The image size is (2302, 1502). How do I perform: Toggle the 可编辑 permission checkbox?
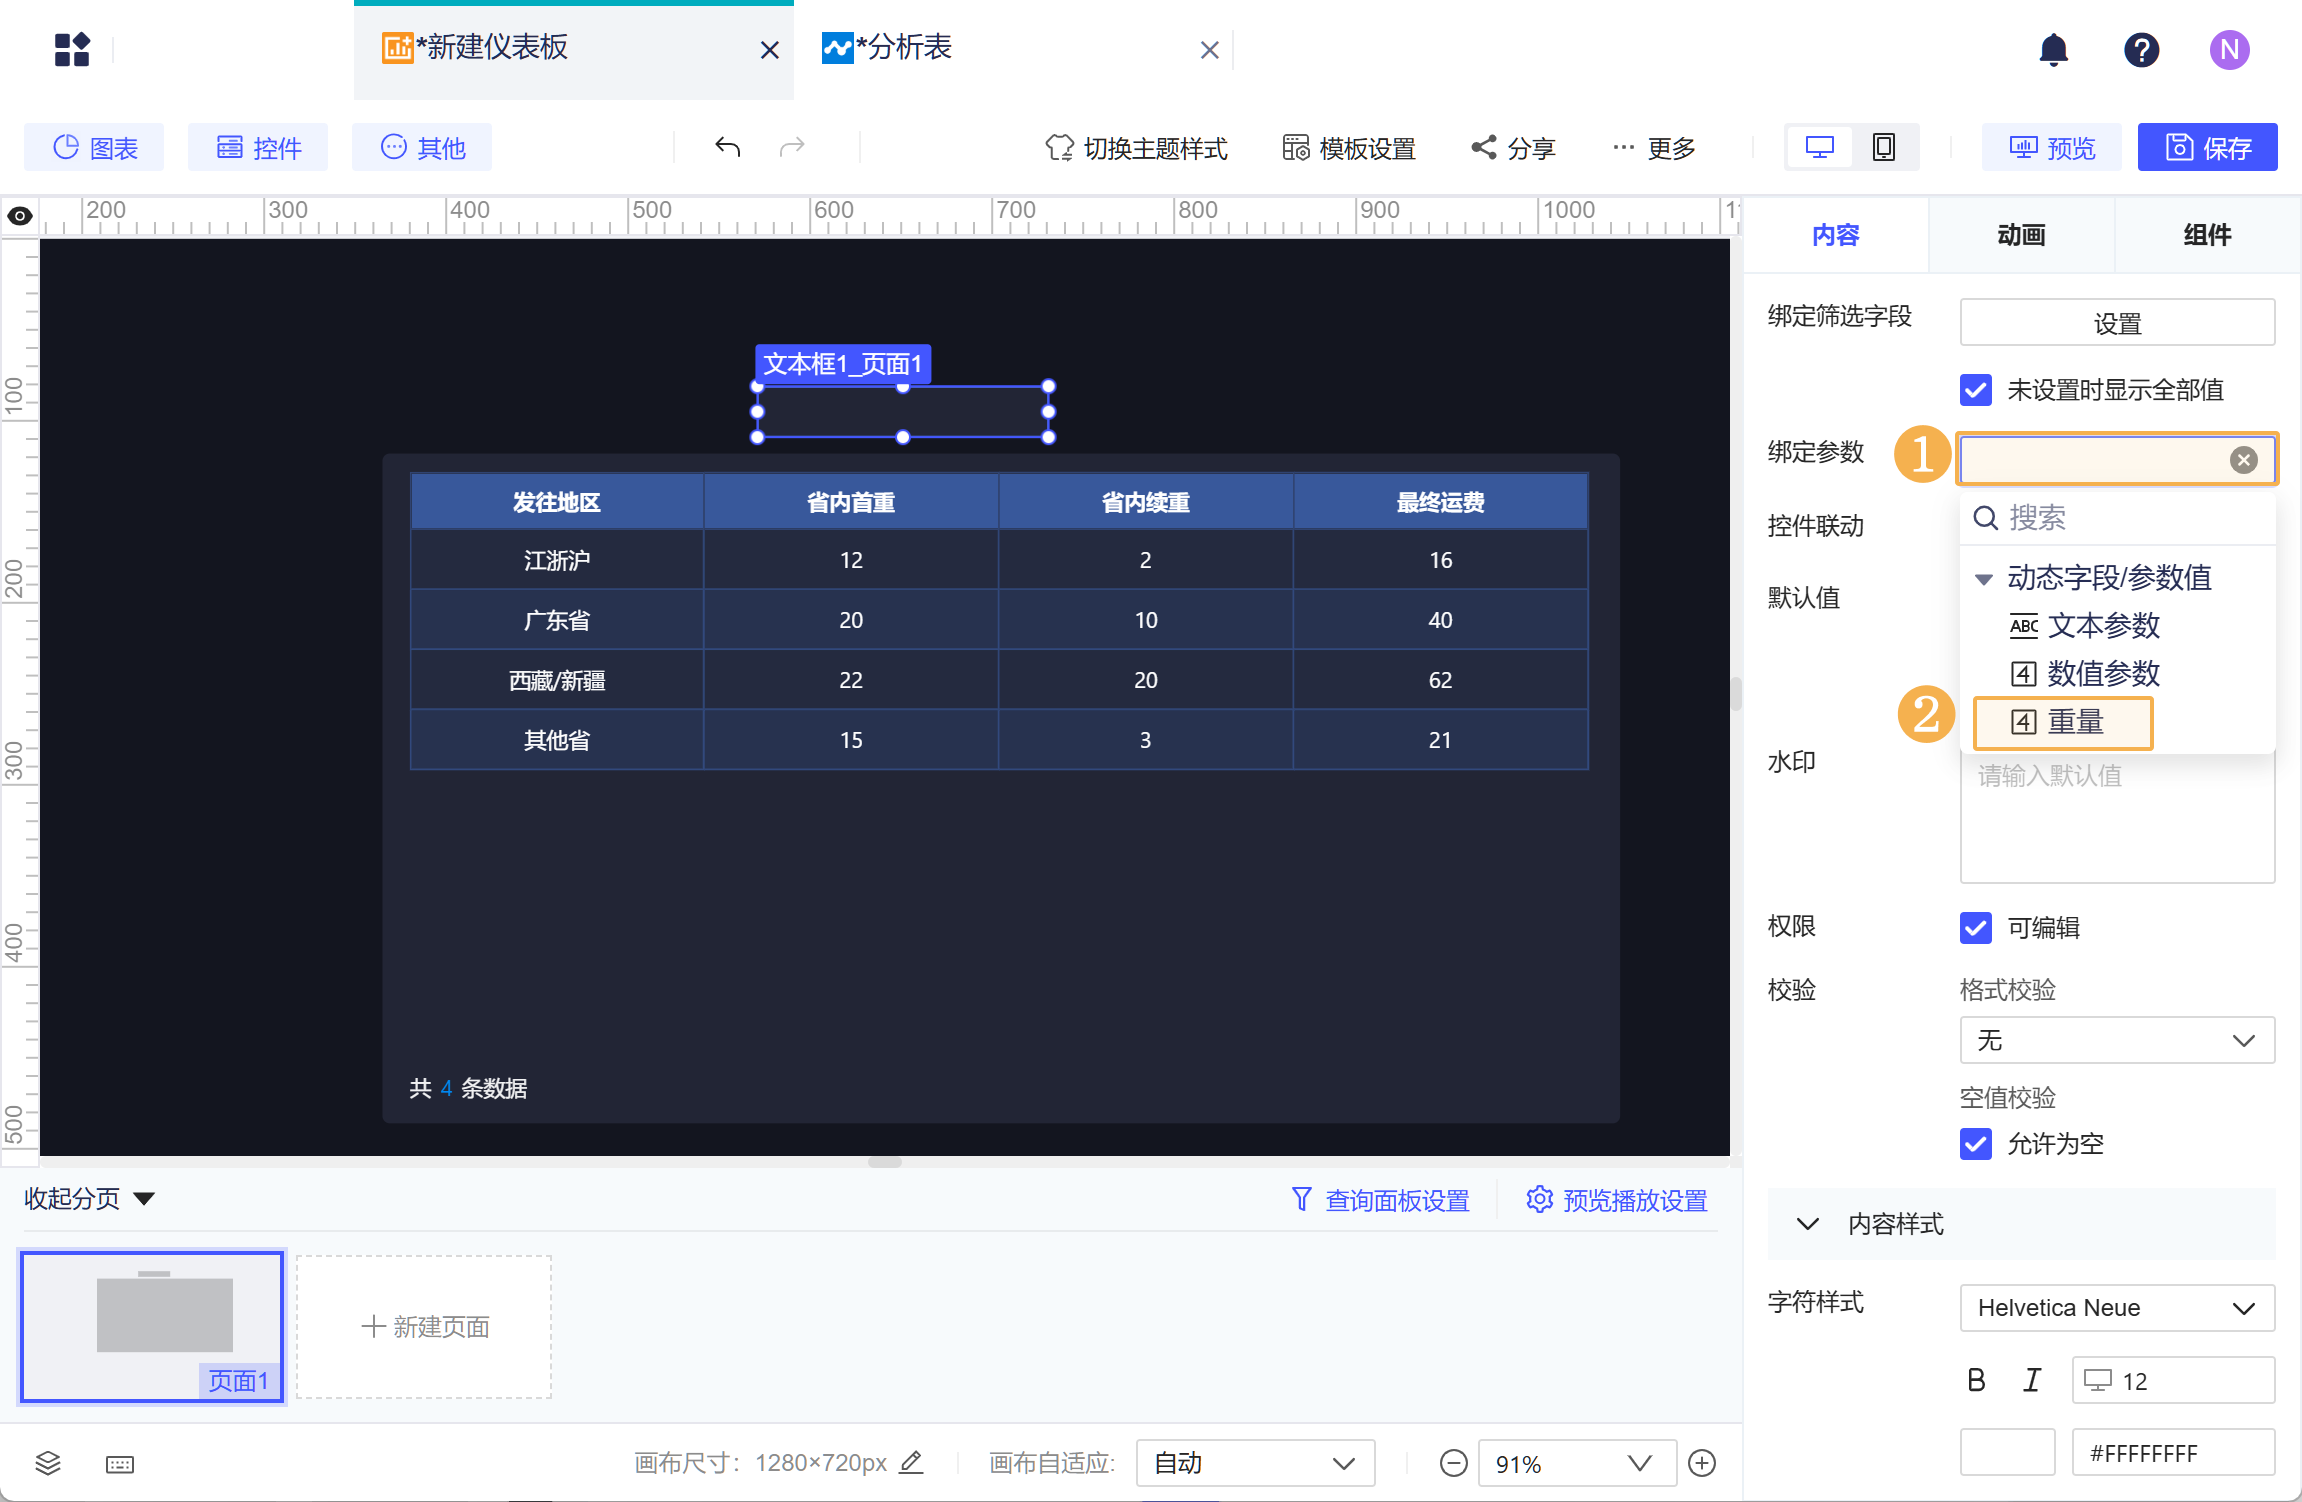point(1975,927)
